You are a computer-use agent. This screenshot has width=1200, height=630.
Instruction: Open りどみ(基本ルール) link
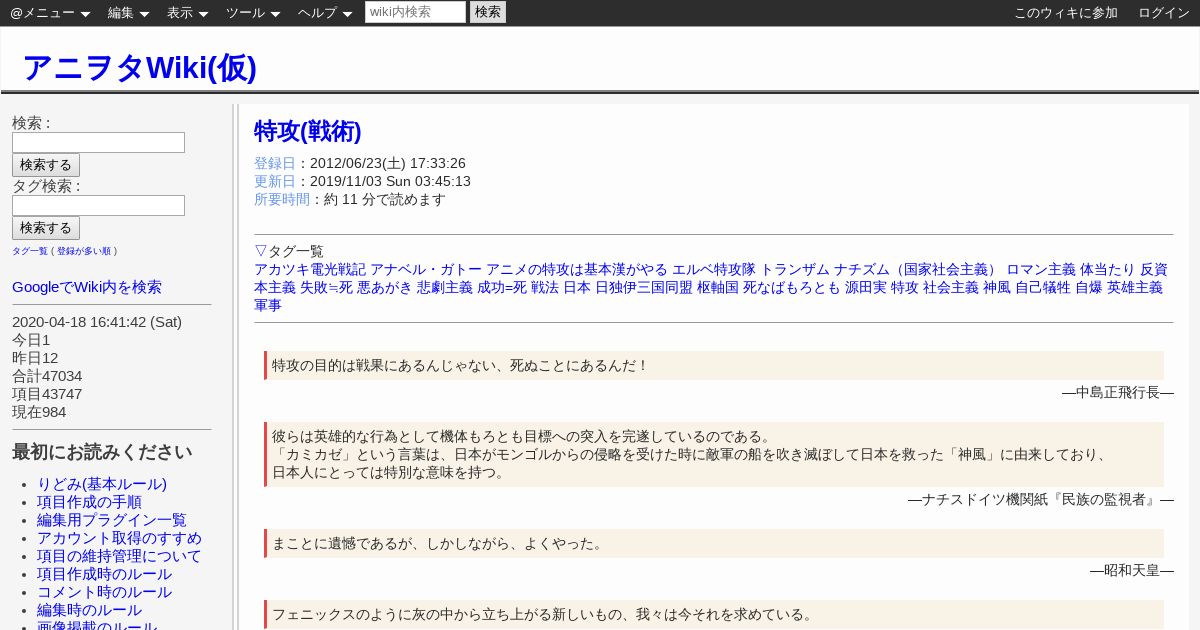pos(102,484)
